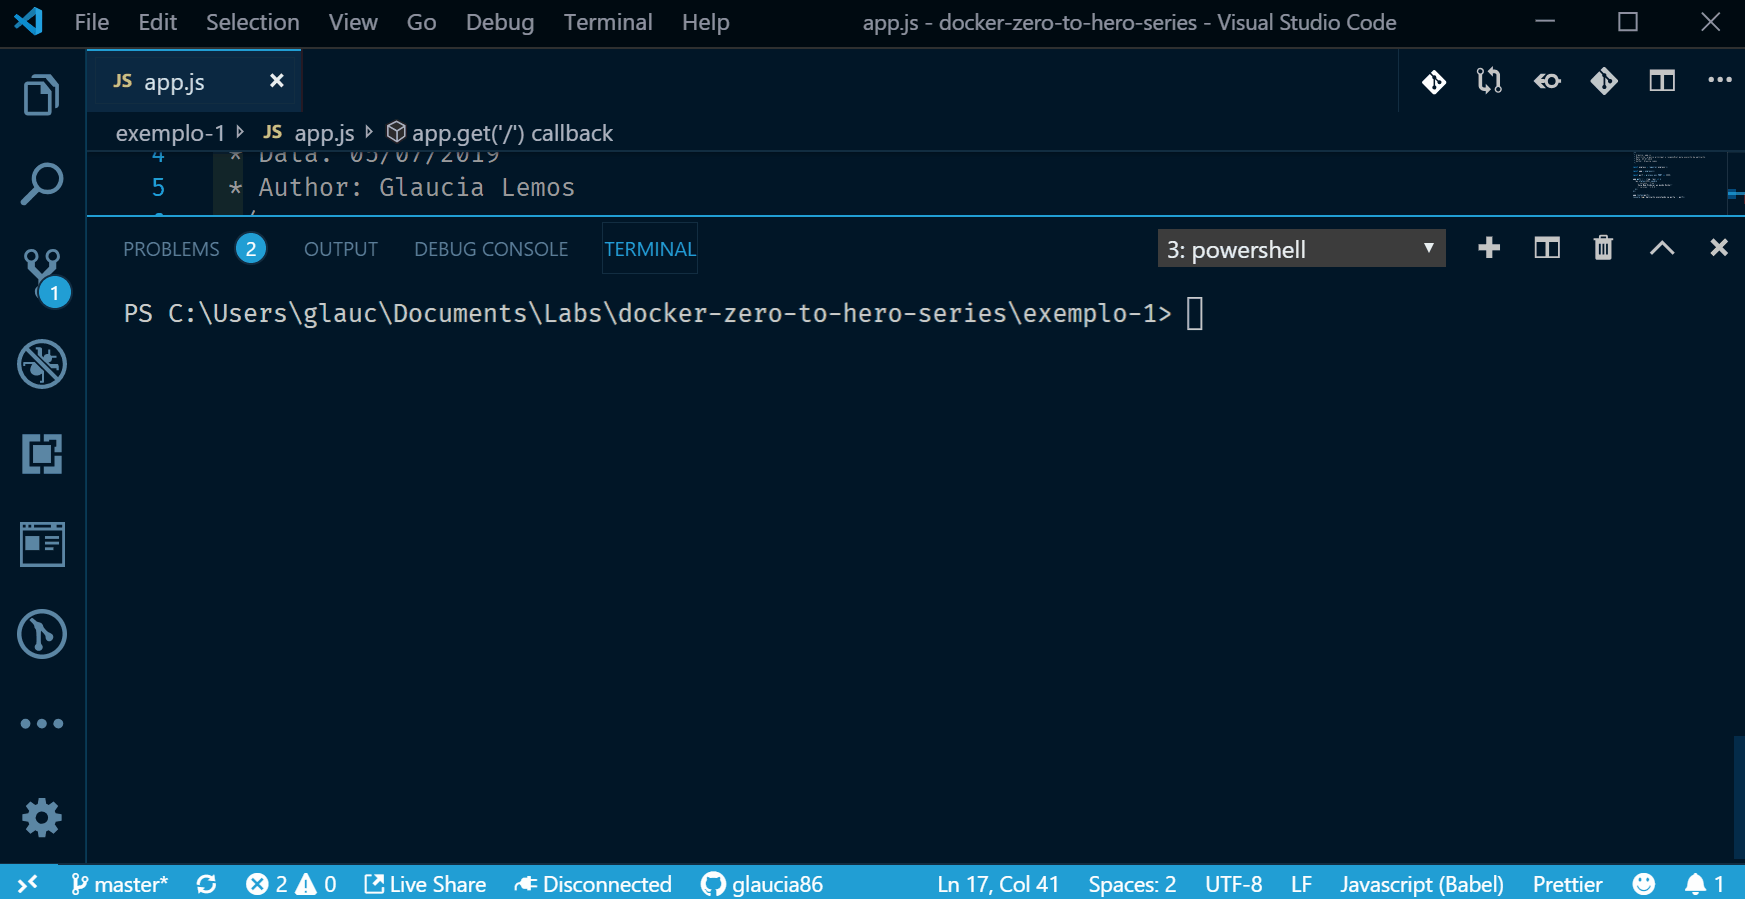The width and height of the screenshot is (1745, 899).
Task: Select language mode Javascript (Babel)
Action: pyautogui.click(x=1422, y=884)
